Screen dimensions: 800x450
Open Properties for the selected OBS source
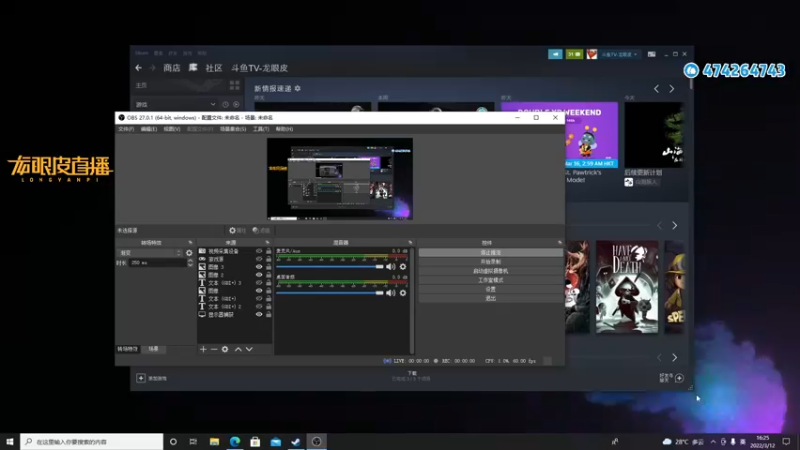pyautogui.click(x=237, y=231)
